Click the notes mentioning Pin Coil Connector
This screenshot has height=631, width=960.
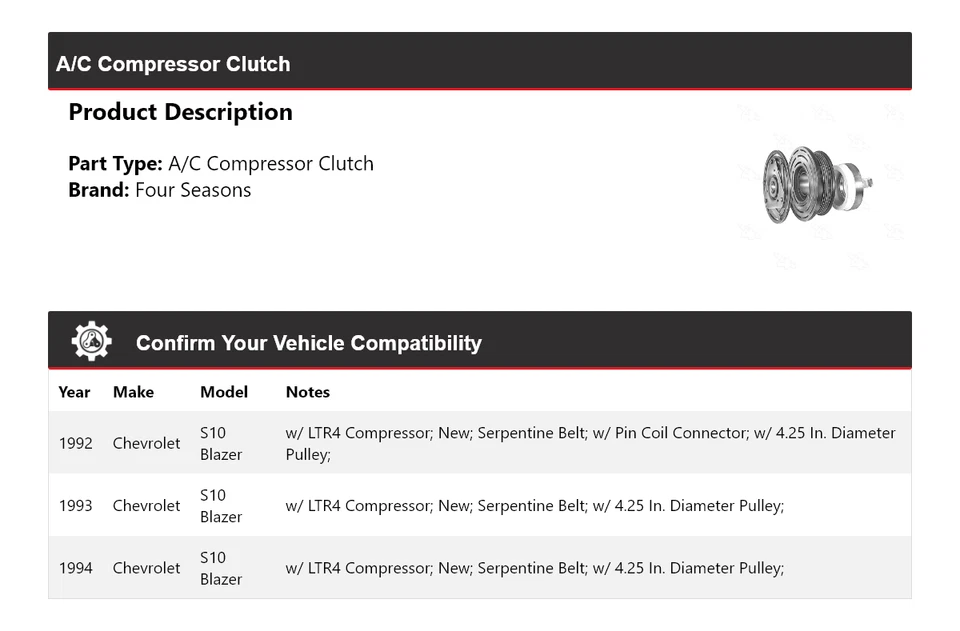pos(590,443)
